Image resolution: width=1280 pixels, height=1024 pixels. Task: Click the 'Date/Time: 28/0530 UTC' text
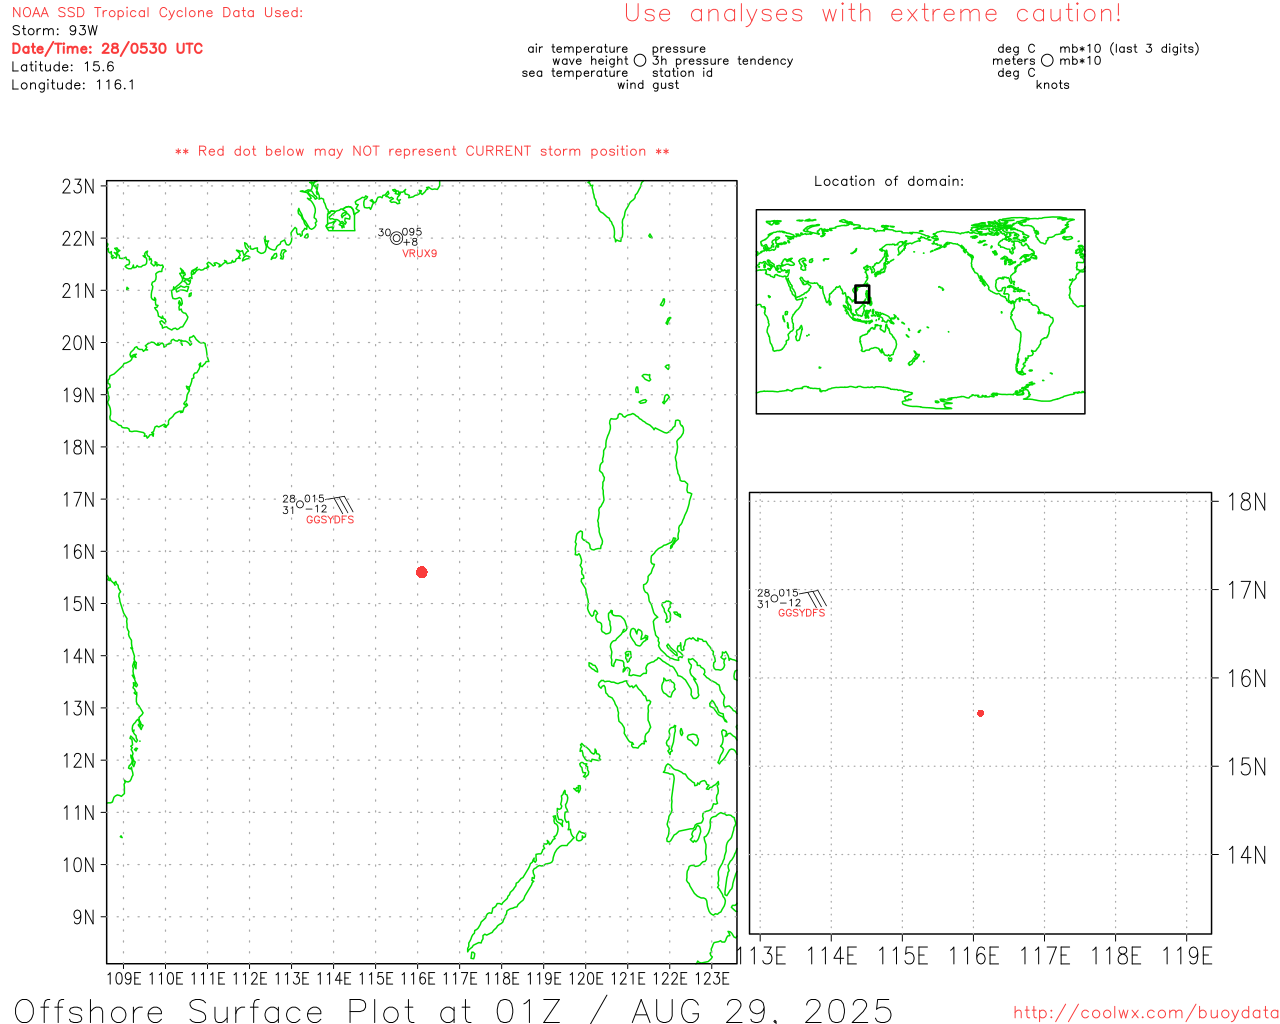(107, 49)
